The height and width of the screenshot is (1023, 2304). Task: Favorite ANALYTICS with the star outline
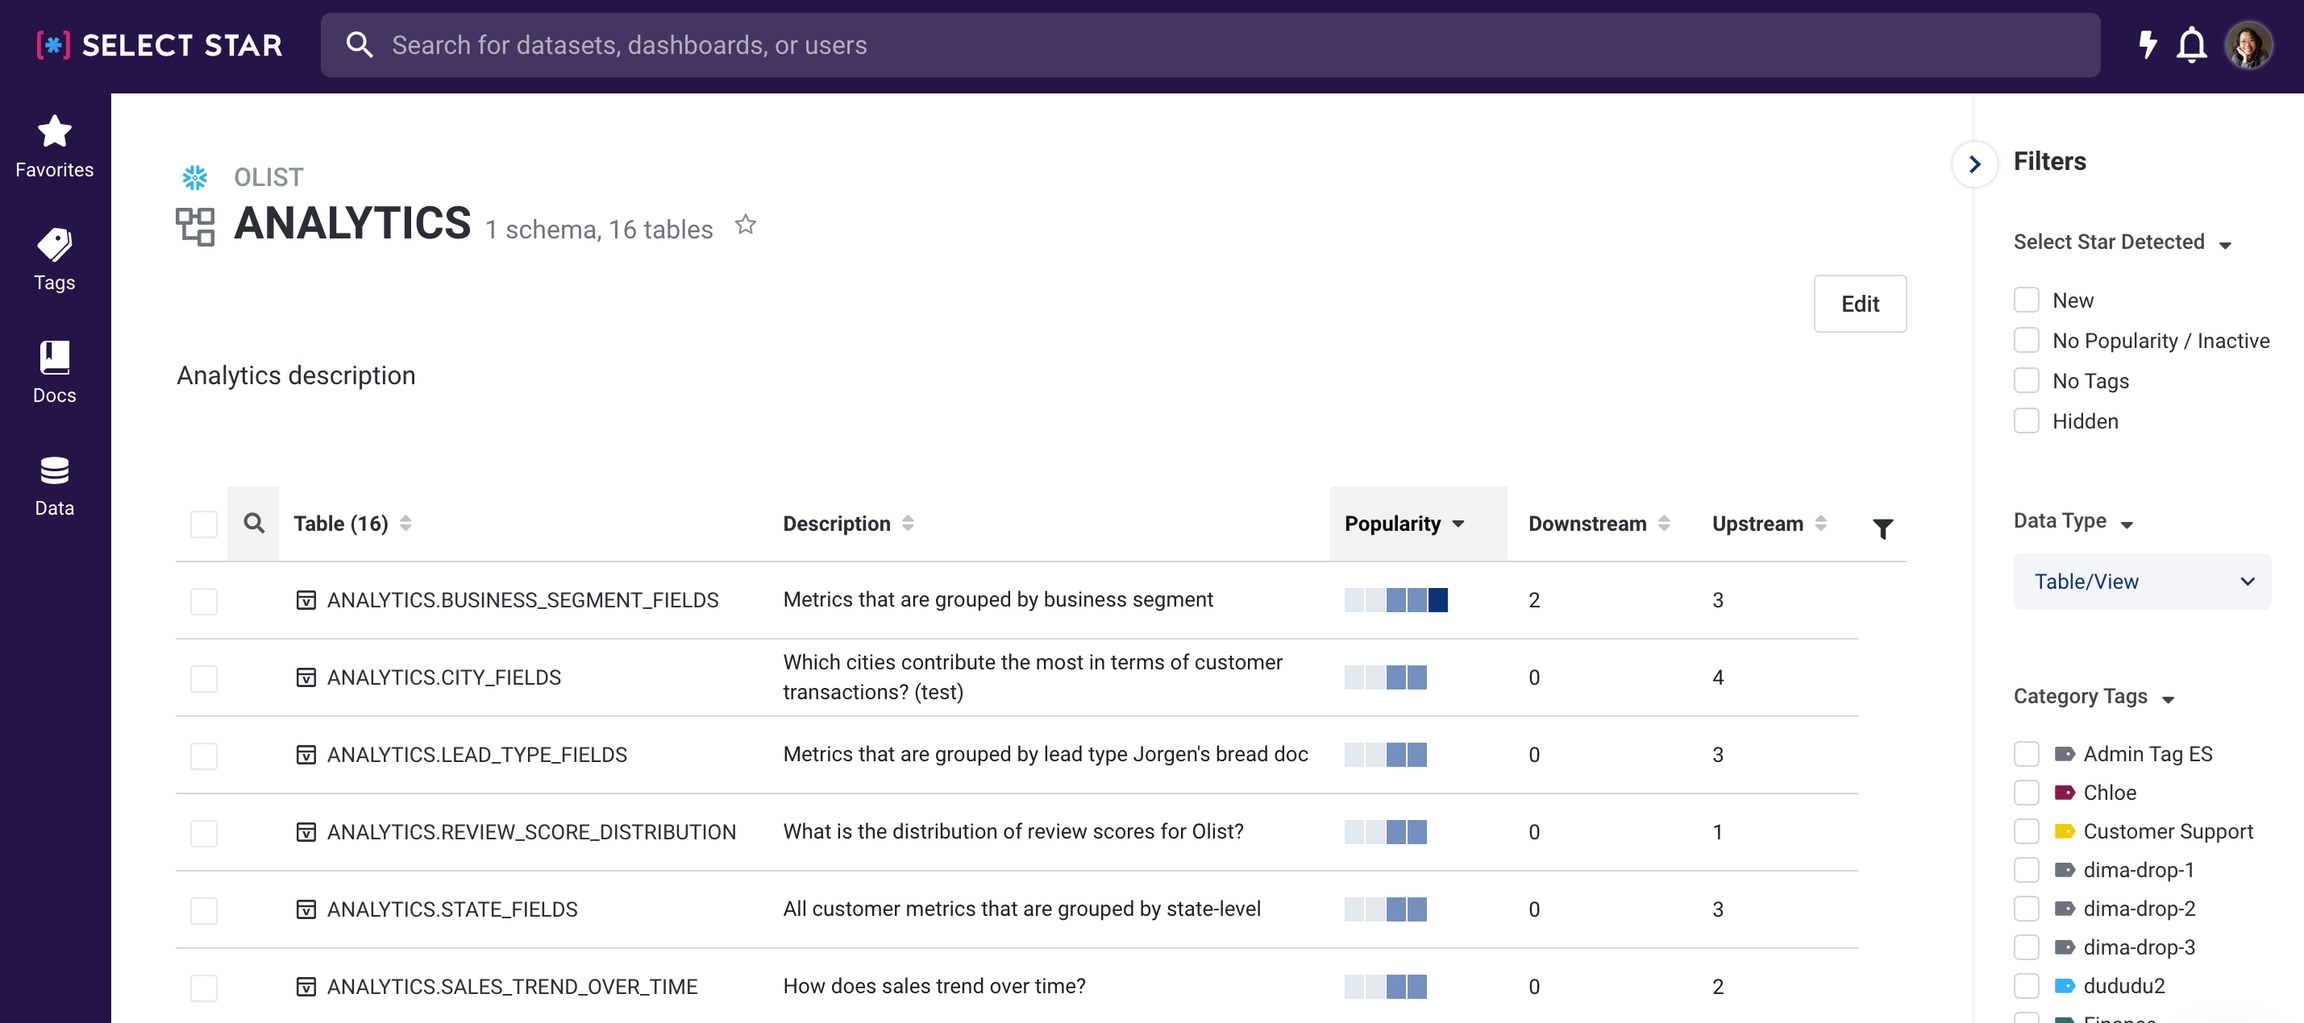click(745, 225)
